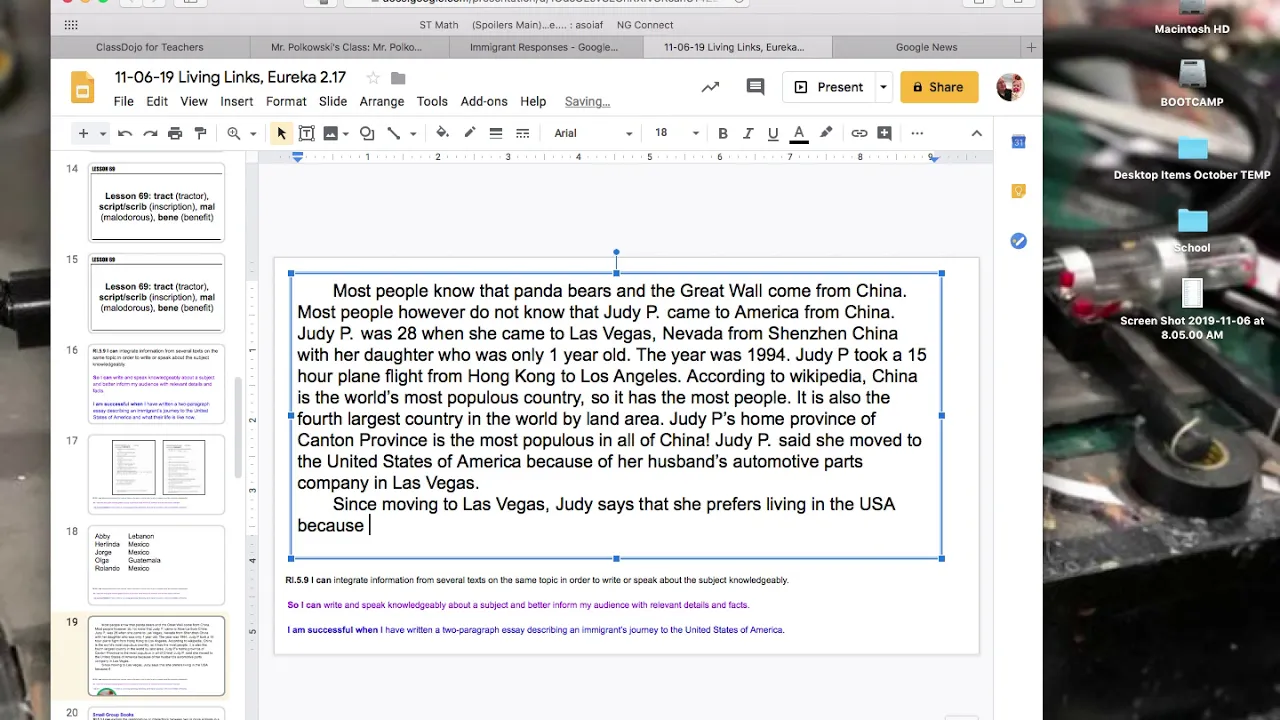The image size is (1280, 720).
Task: Open the line type dropdown arrow
Action: point(413,133)
